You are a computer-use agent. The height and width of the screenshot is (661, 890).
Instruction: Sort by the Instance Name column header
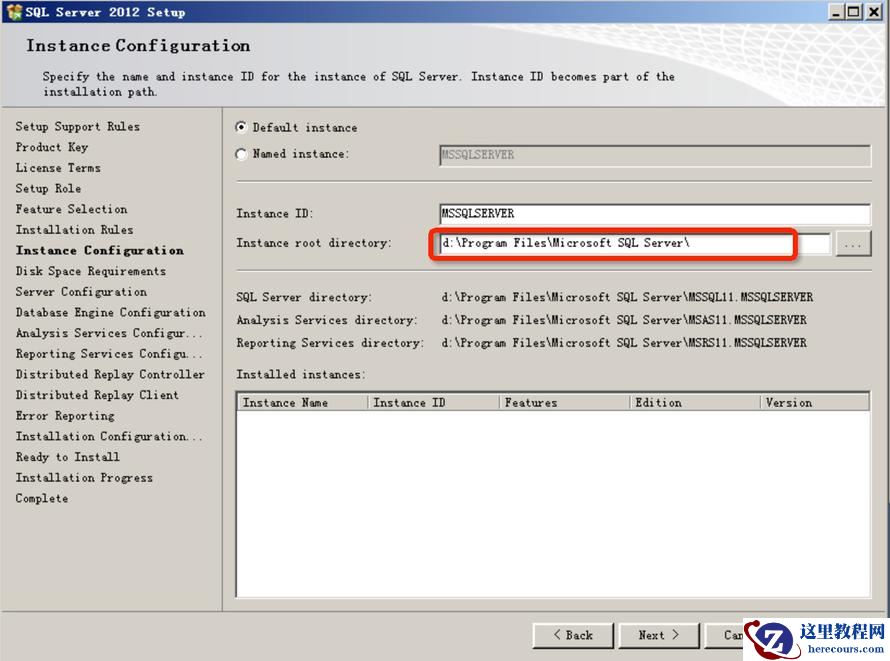303,402
